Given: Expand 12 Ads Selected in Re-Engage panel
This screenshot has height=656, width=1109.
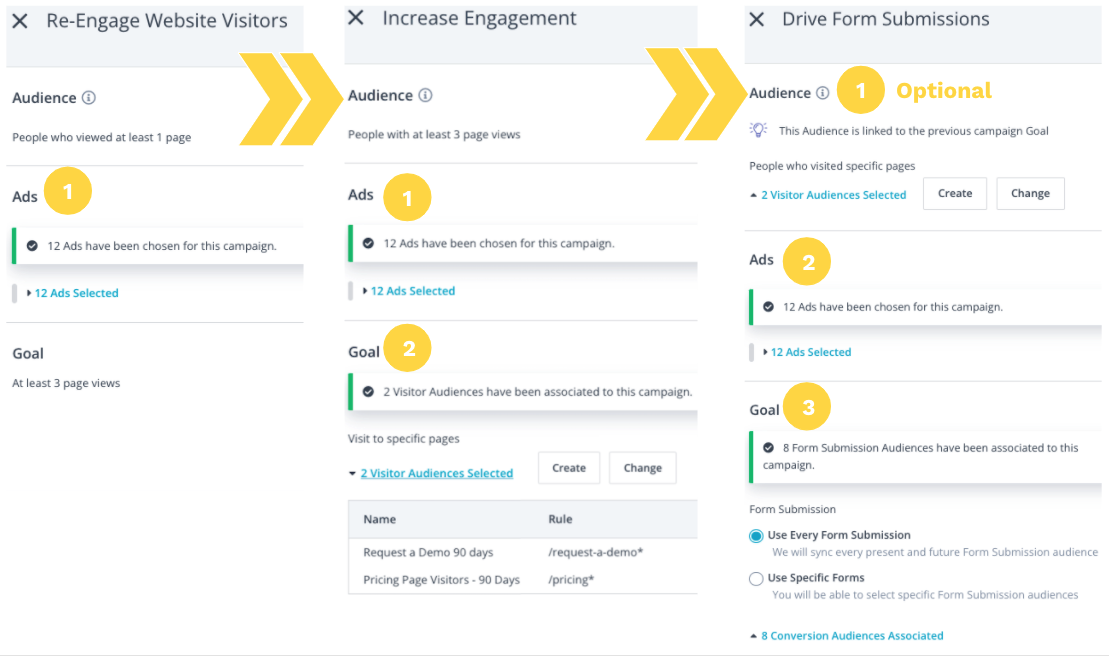Looking at the screenshot, I should (x=76, y=293).
